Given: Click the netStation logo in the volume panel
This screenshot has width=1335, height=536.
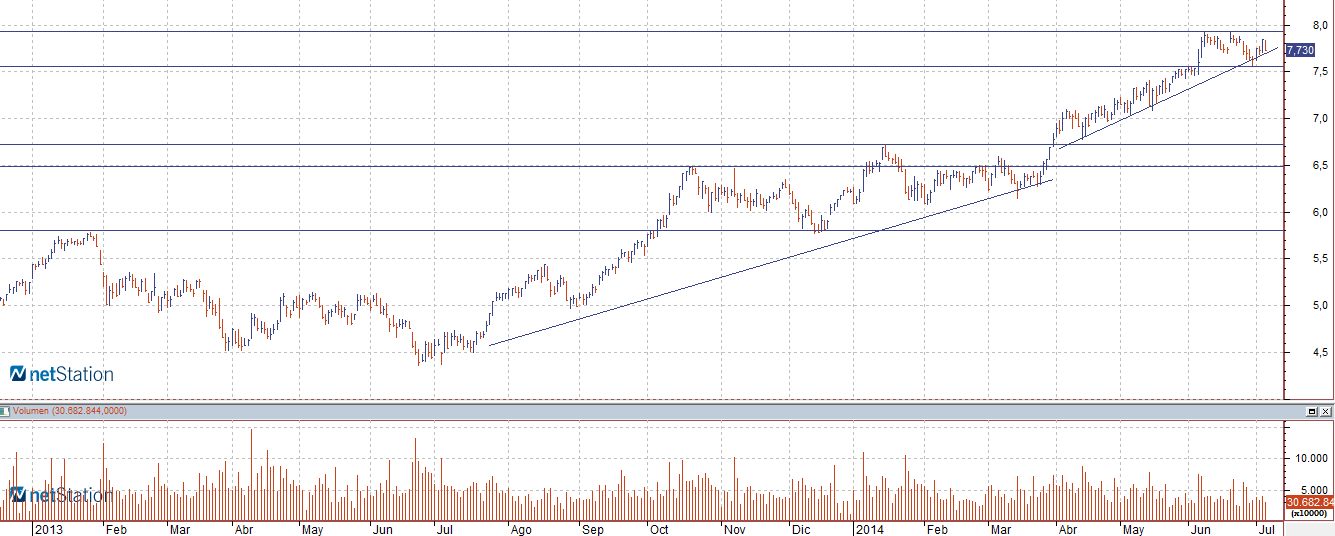Looking at the screenshot, I should (62, 495).
